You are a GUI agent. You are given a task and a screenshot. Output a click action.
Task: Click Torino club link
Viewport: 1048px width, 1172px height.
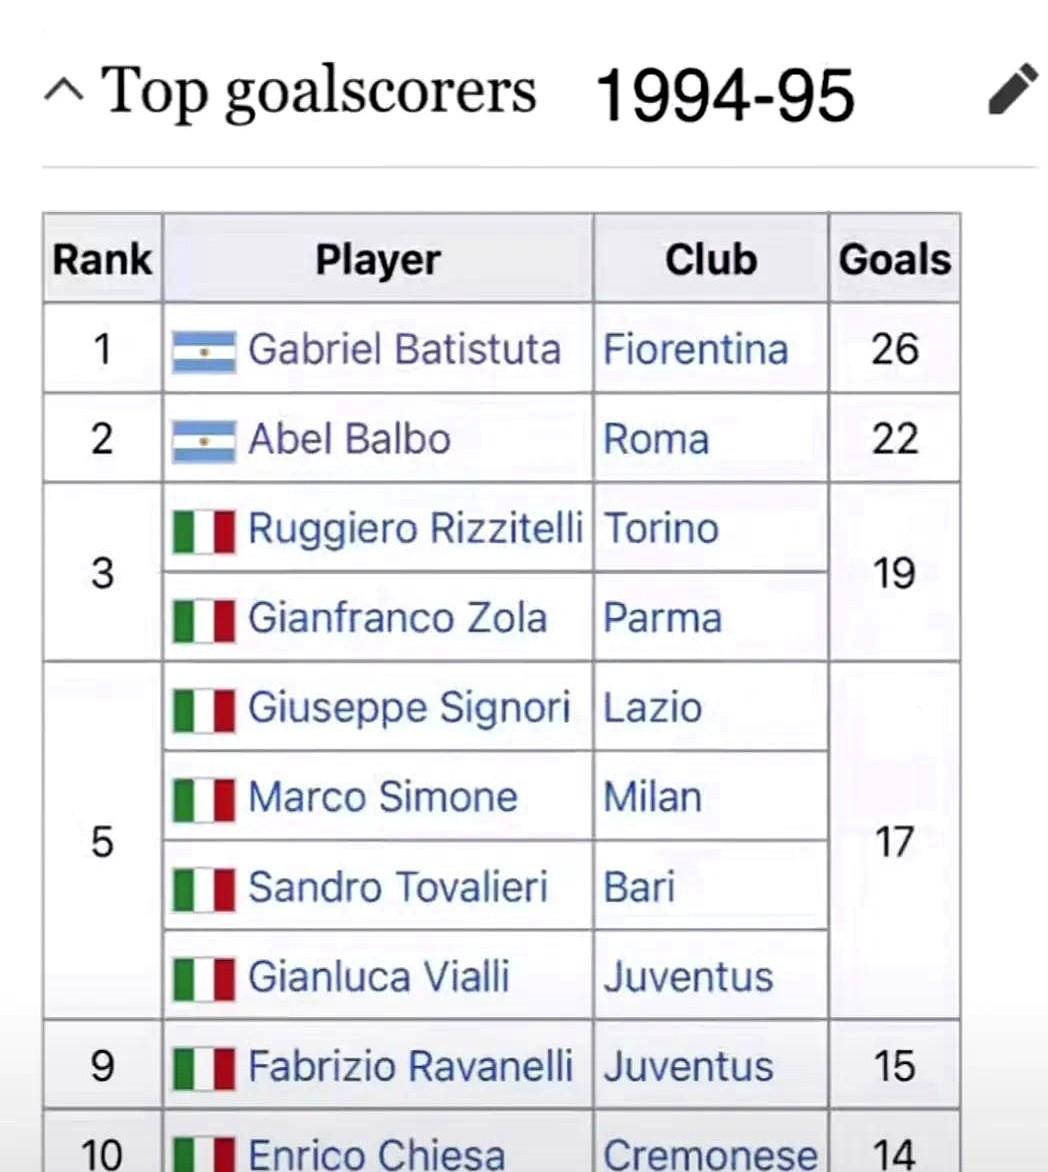661,528
